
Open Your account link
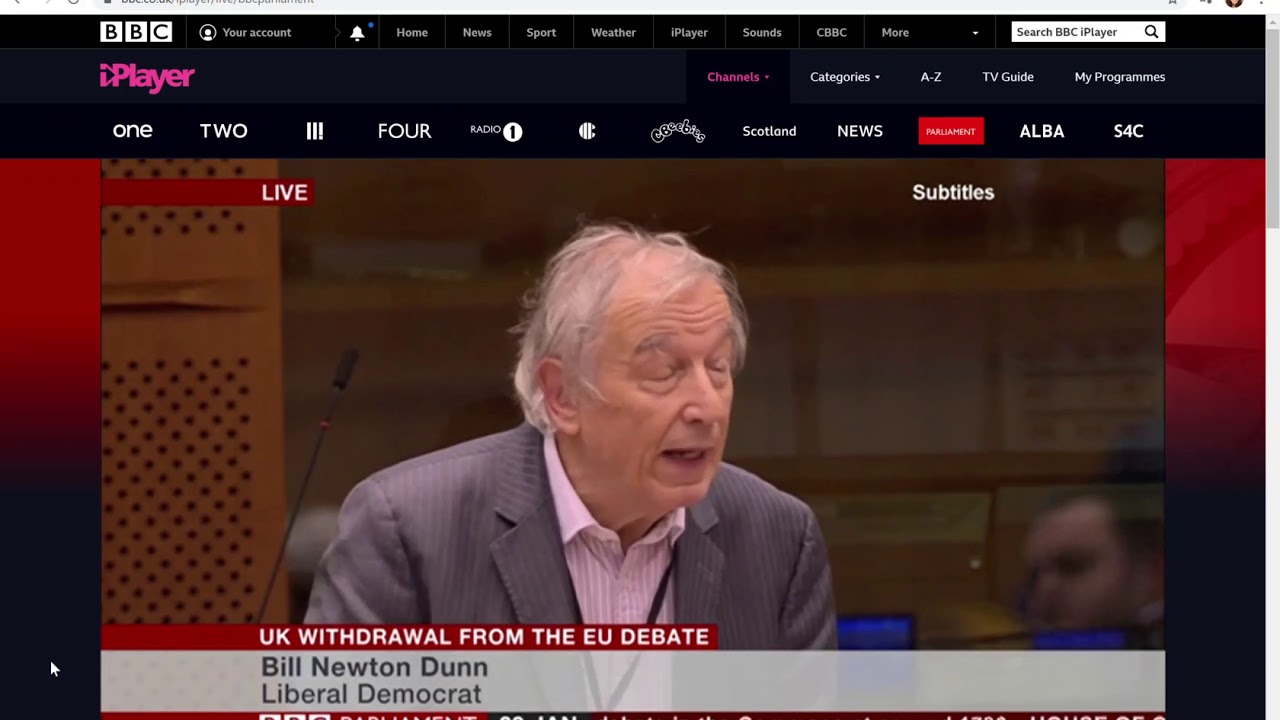[257, 32]
